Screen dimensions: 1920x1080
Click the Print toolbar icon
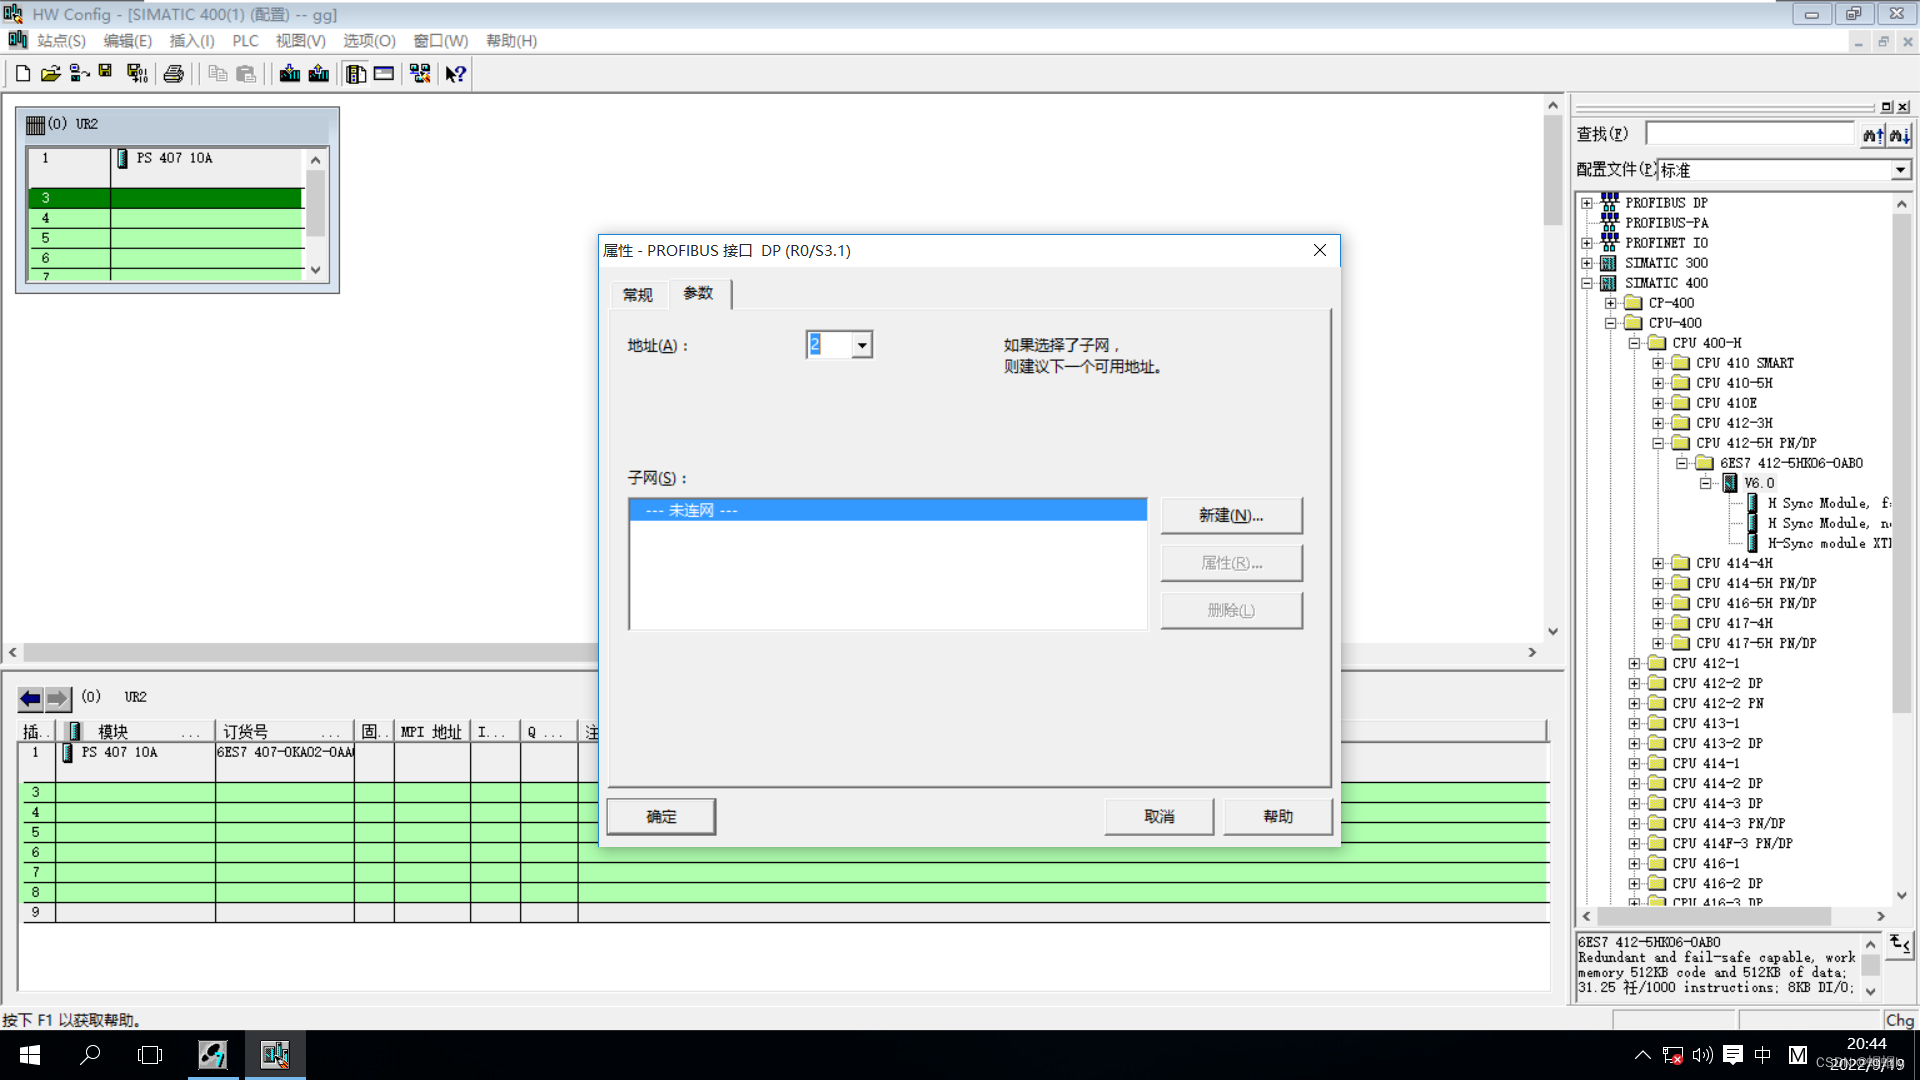(x=174, y=74)
